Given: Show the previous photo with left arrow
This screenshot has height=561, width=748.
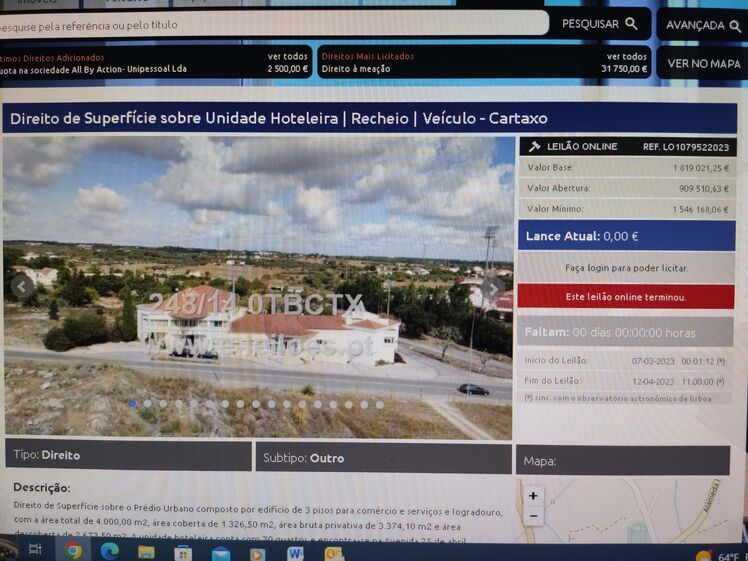Looking at the screenshot, I should coord(21,286).
